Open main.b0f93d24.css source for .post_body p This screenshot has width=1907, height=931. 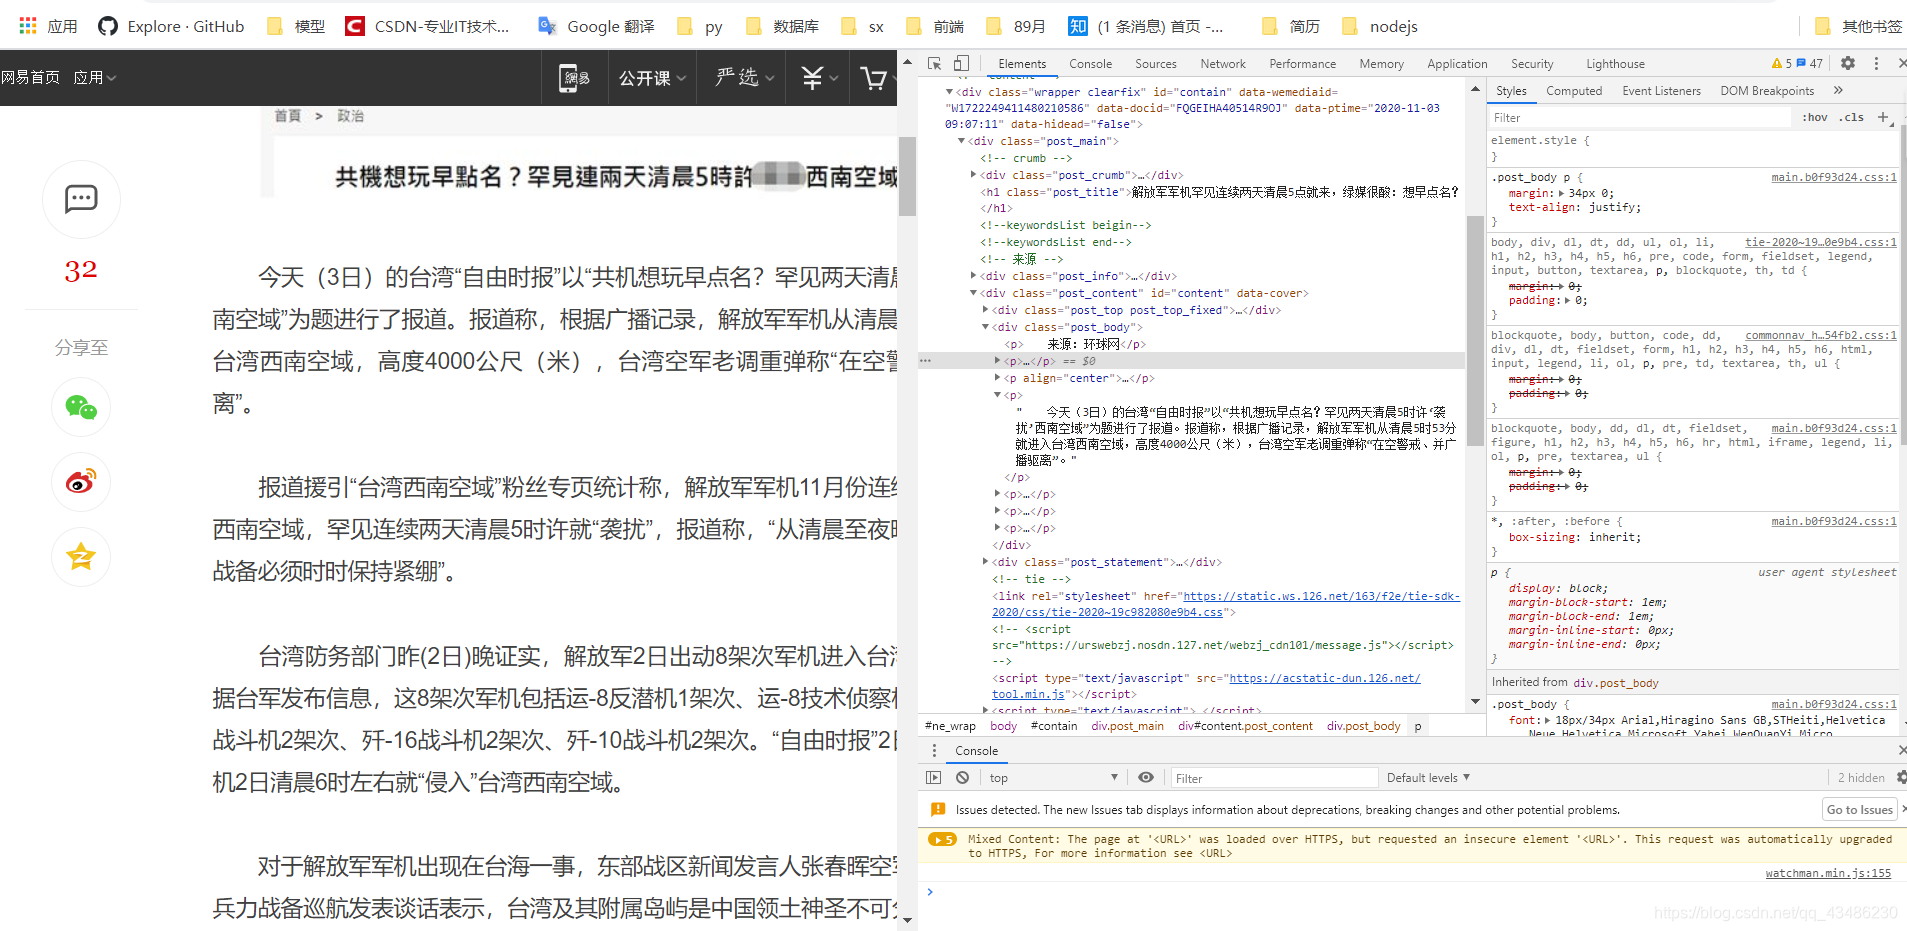click(x=1834, y=177)
